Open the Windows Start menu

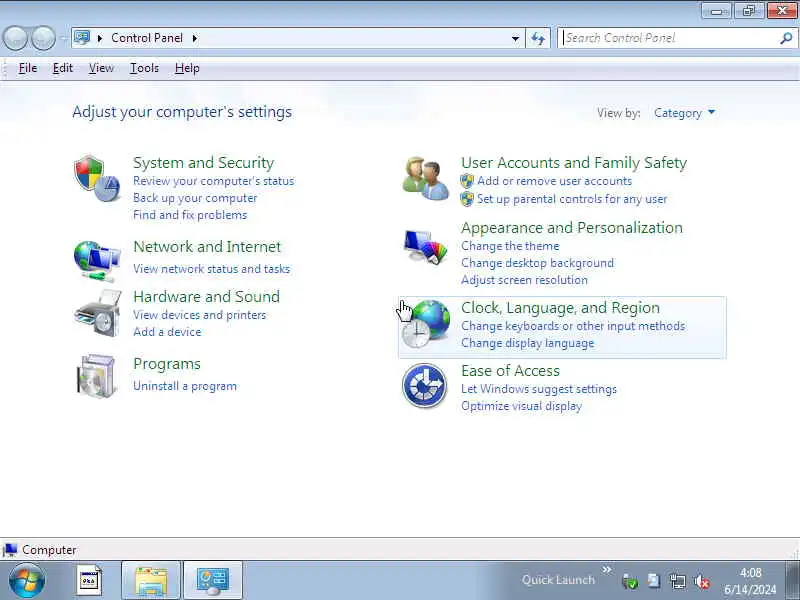27,581
